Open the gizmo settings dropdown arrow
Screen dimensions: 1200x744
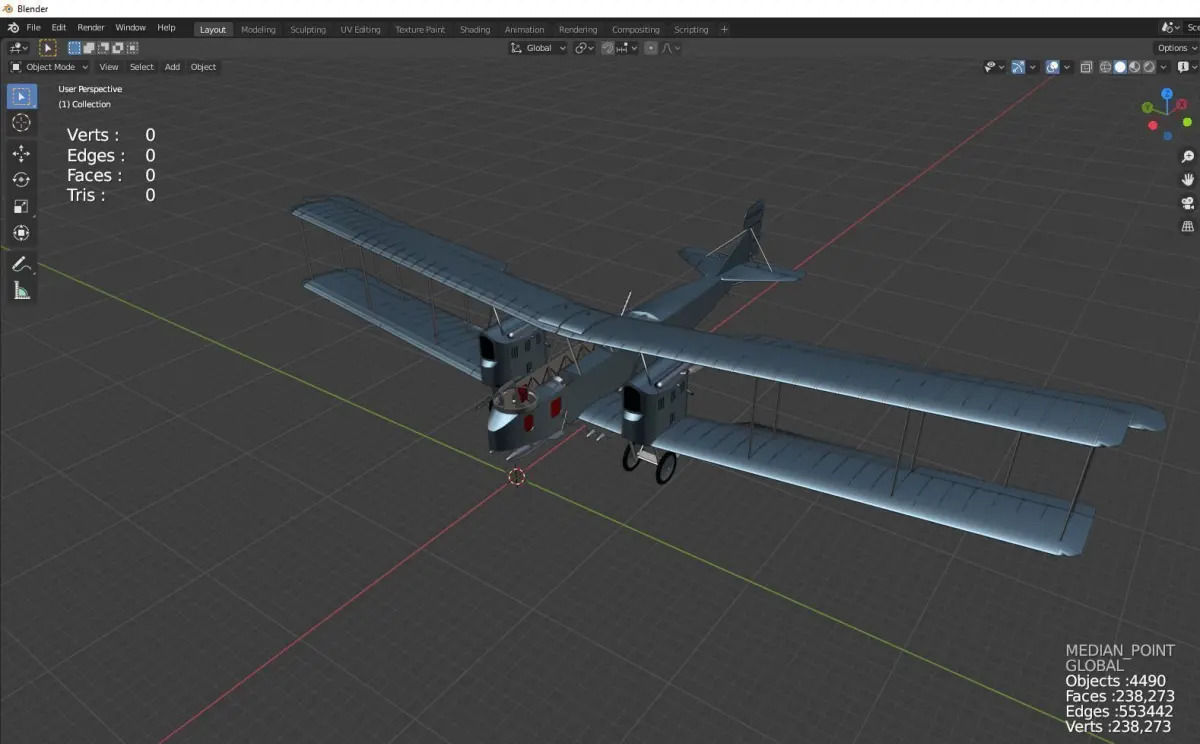click(x=1033, y=67)
